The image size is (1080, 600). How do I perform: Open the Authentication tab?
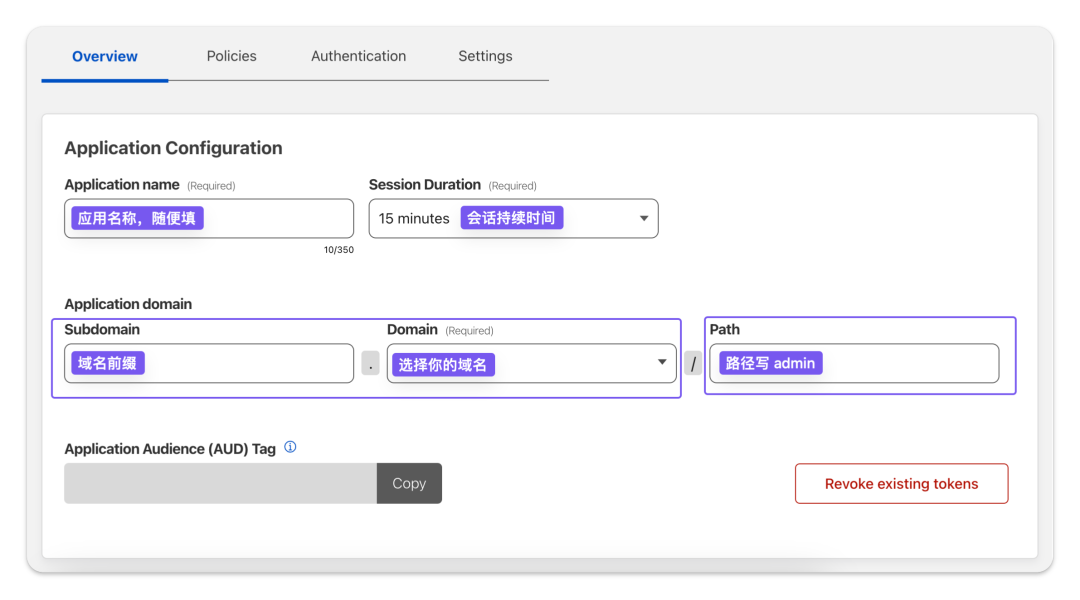[x=358, y=56]
